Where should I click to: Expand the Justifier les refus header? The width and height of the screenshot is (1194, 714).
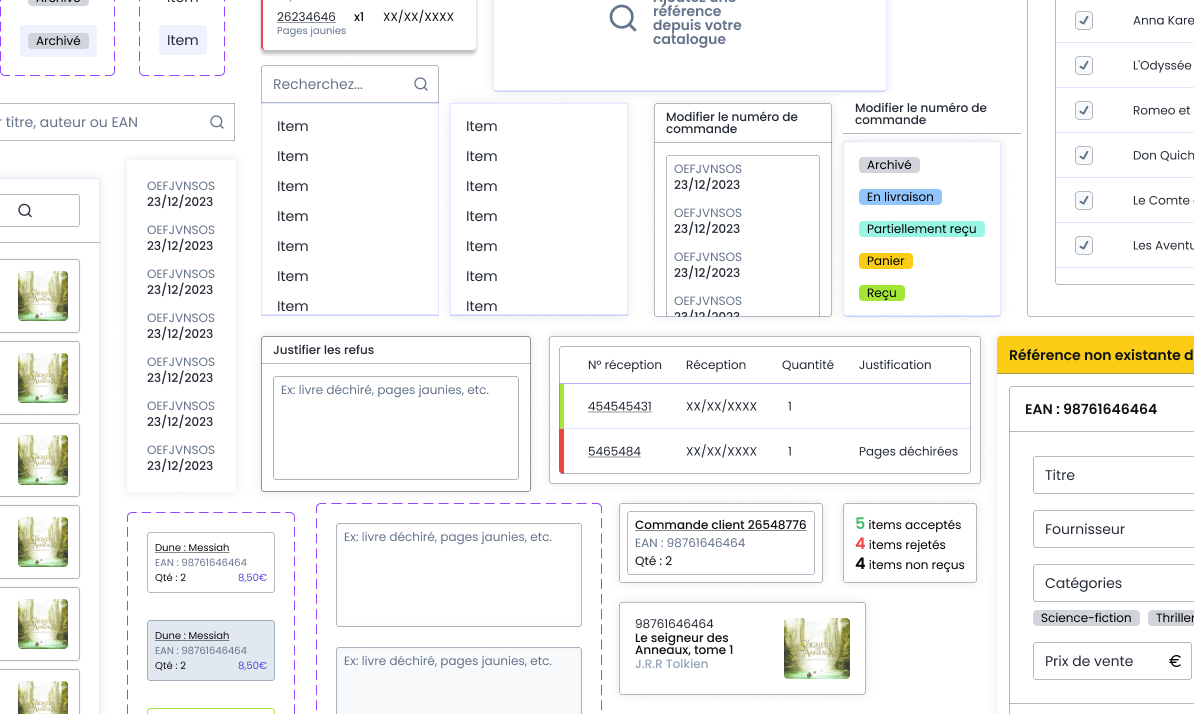click(395, 350)
